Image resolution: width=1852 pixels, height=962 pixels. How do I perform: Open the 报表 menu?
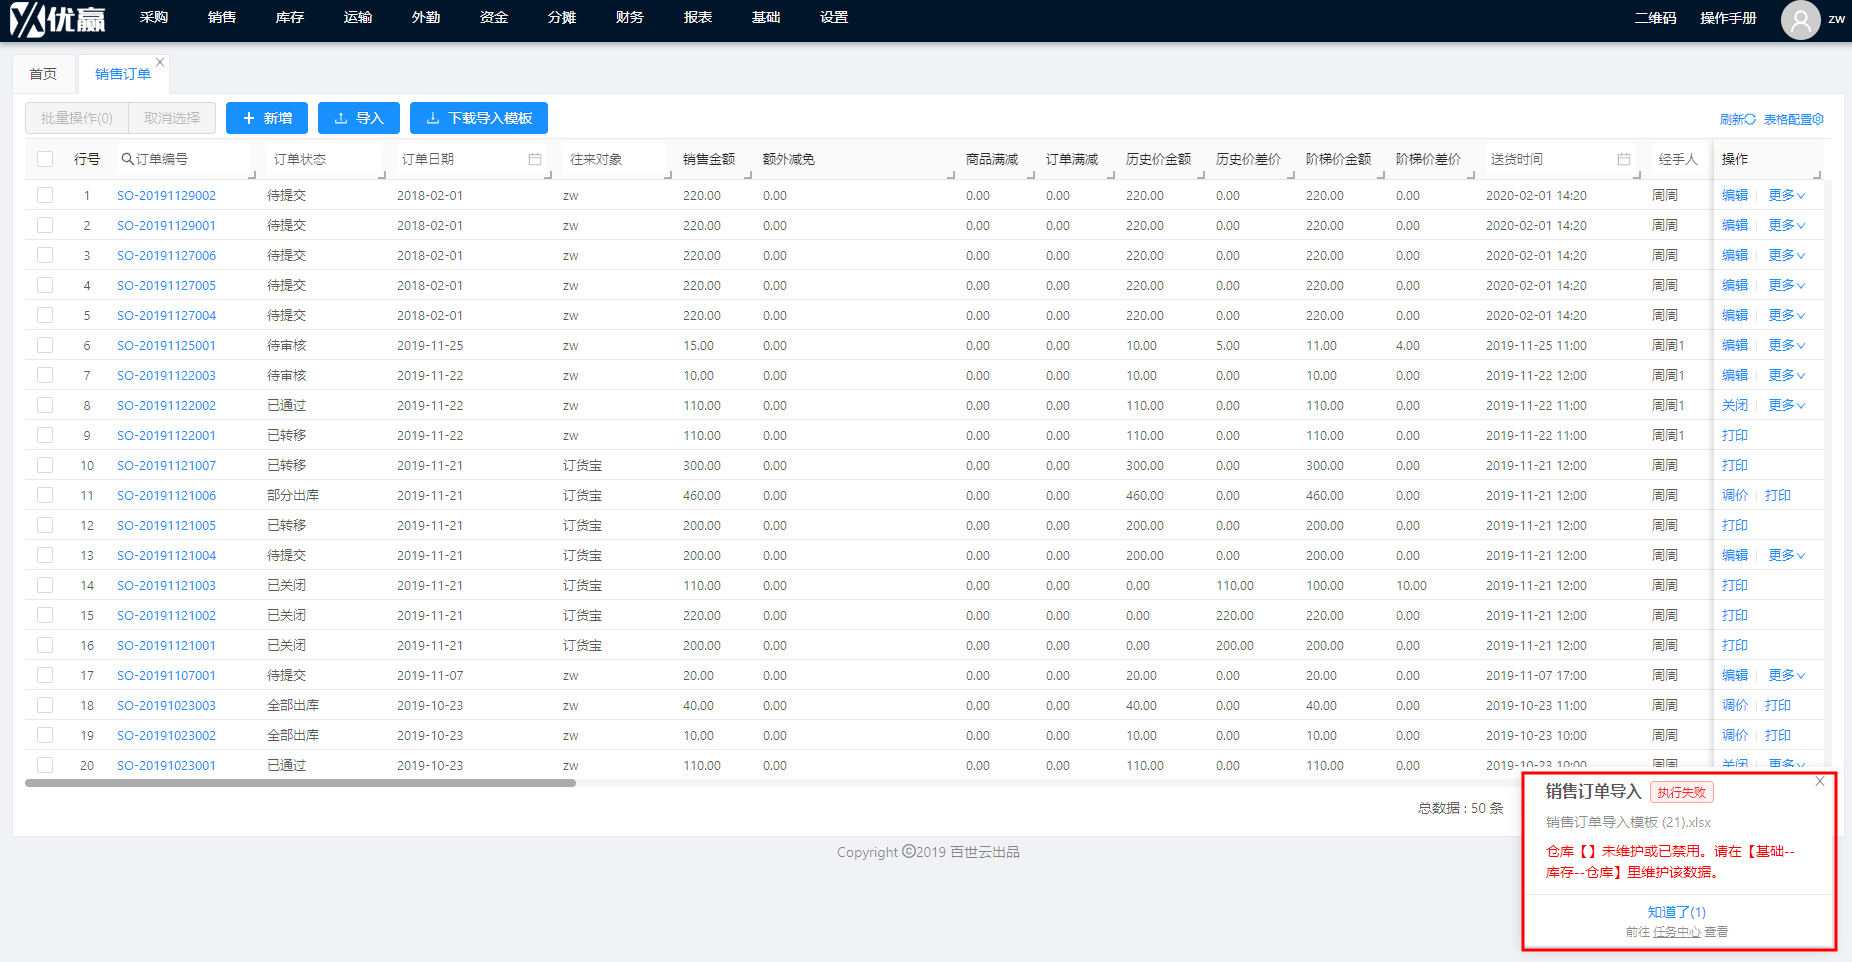click(x=698, y=17)
